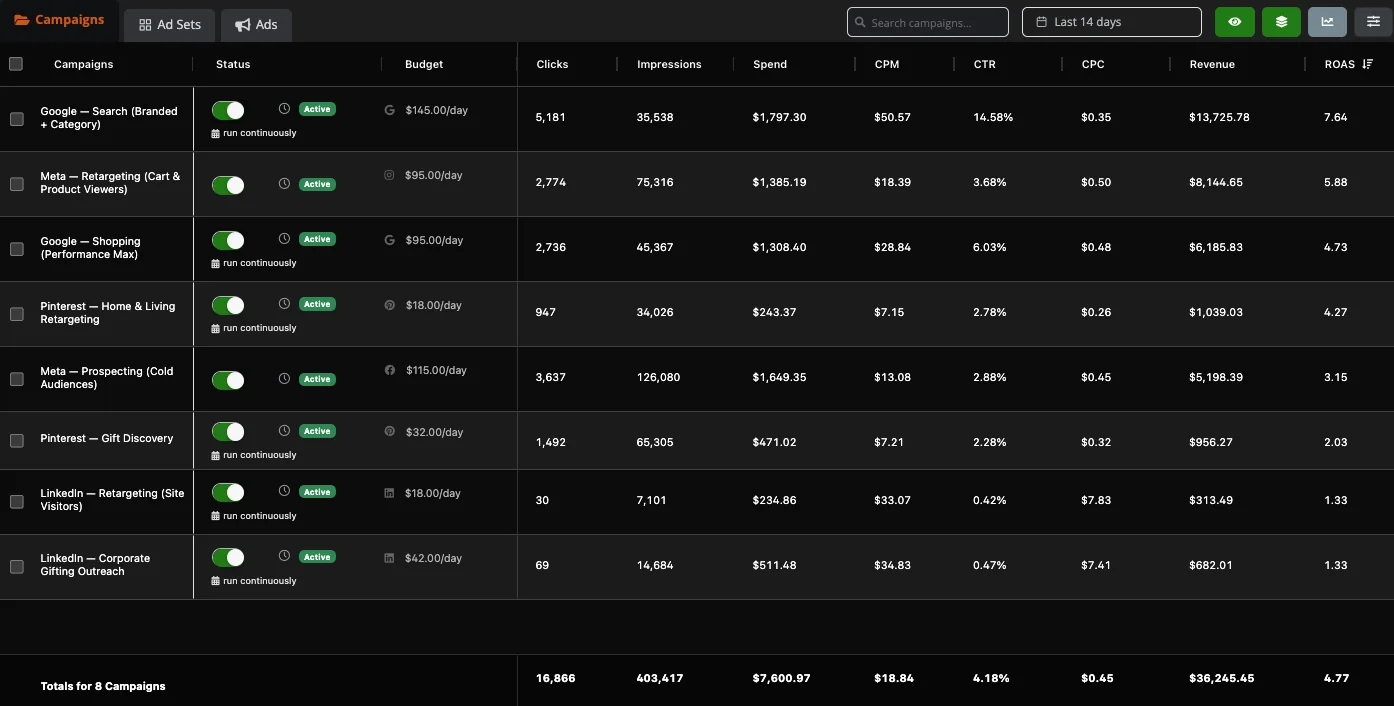Viewport: 1394px width, 706px height.
Task: Check the Meta Retargeting row checkbox
Action: 17,184
